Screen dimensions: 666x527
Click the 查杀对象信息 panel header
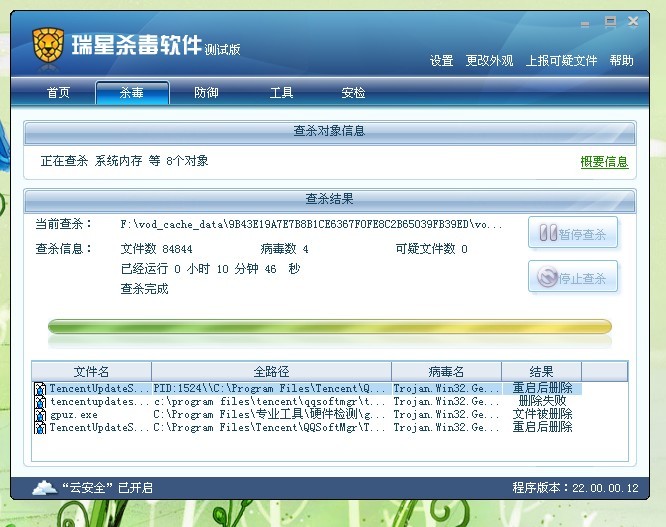pos(330,132)
